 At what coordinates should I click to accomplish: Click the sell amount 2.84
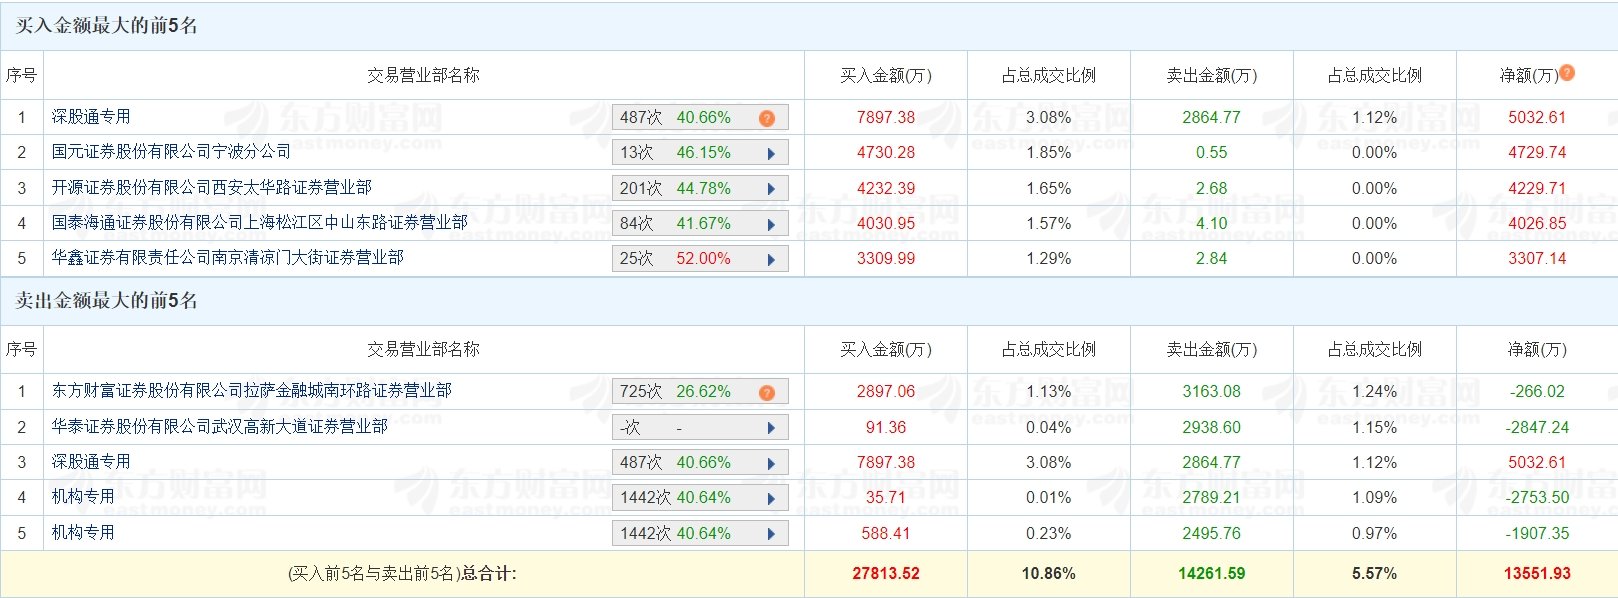point(1212,259)
